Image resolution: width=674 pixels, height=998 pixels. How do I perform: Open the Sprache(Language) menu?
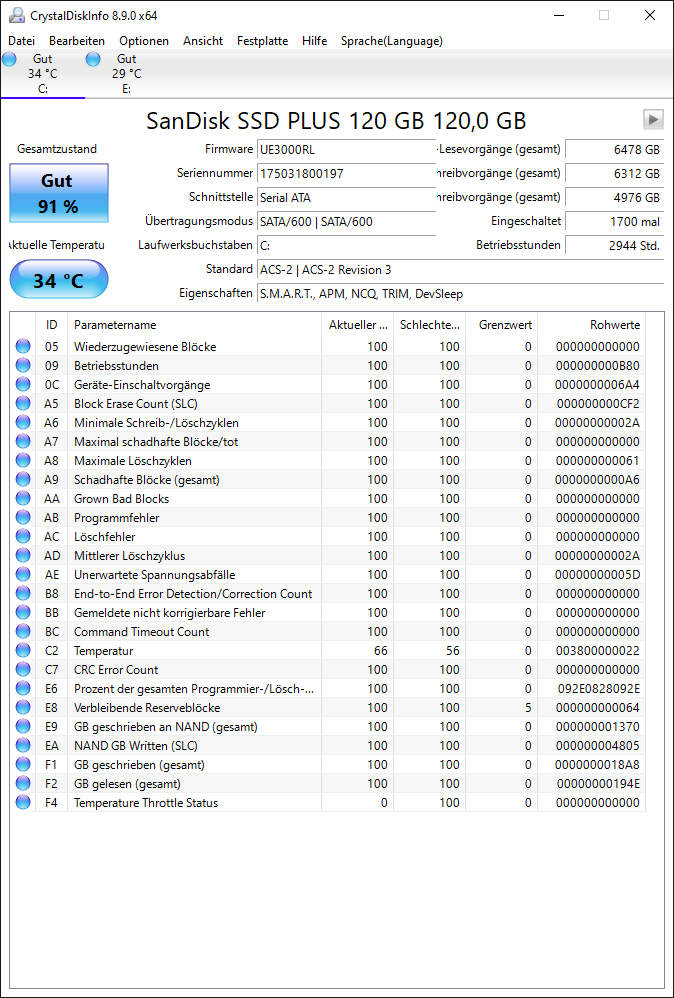click(392, 41)
